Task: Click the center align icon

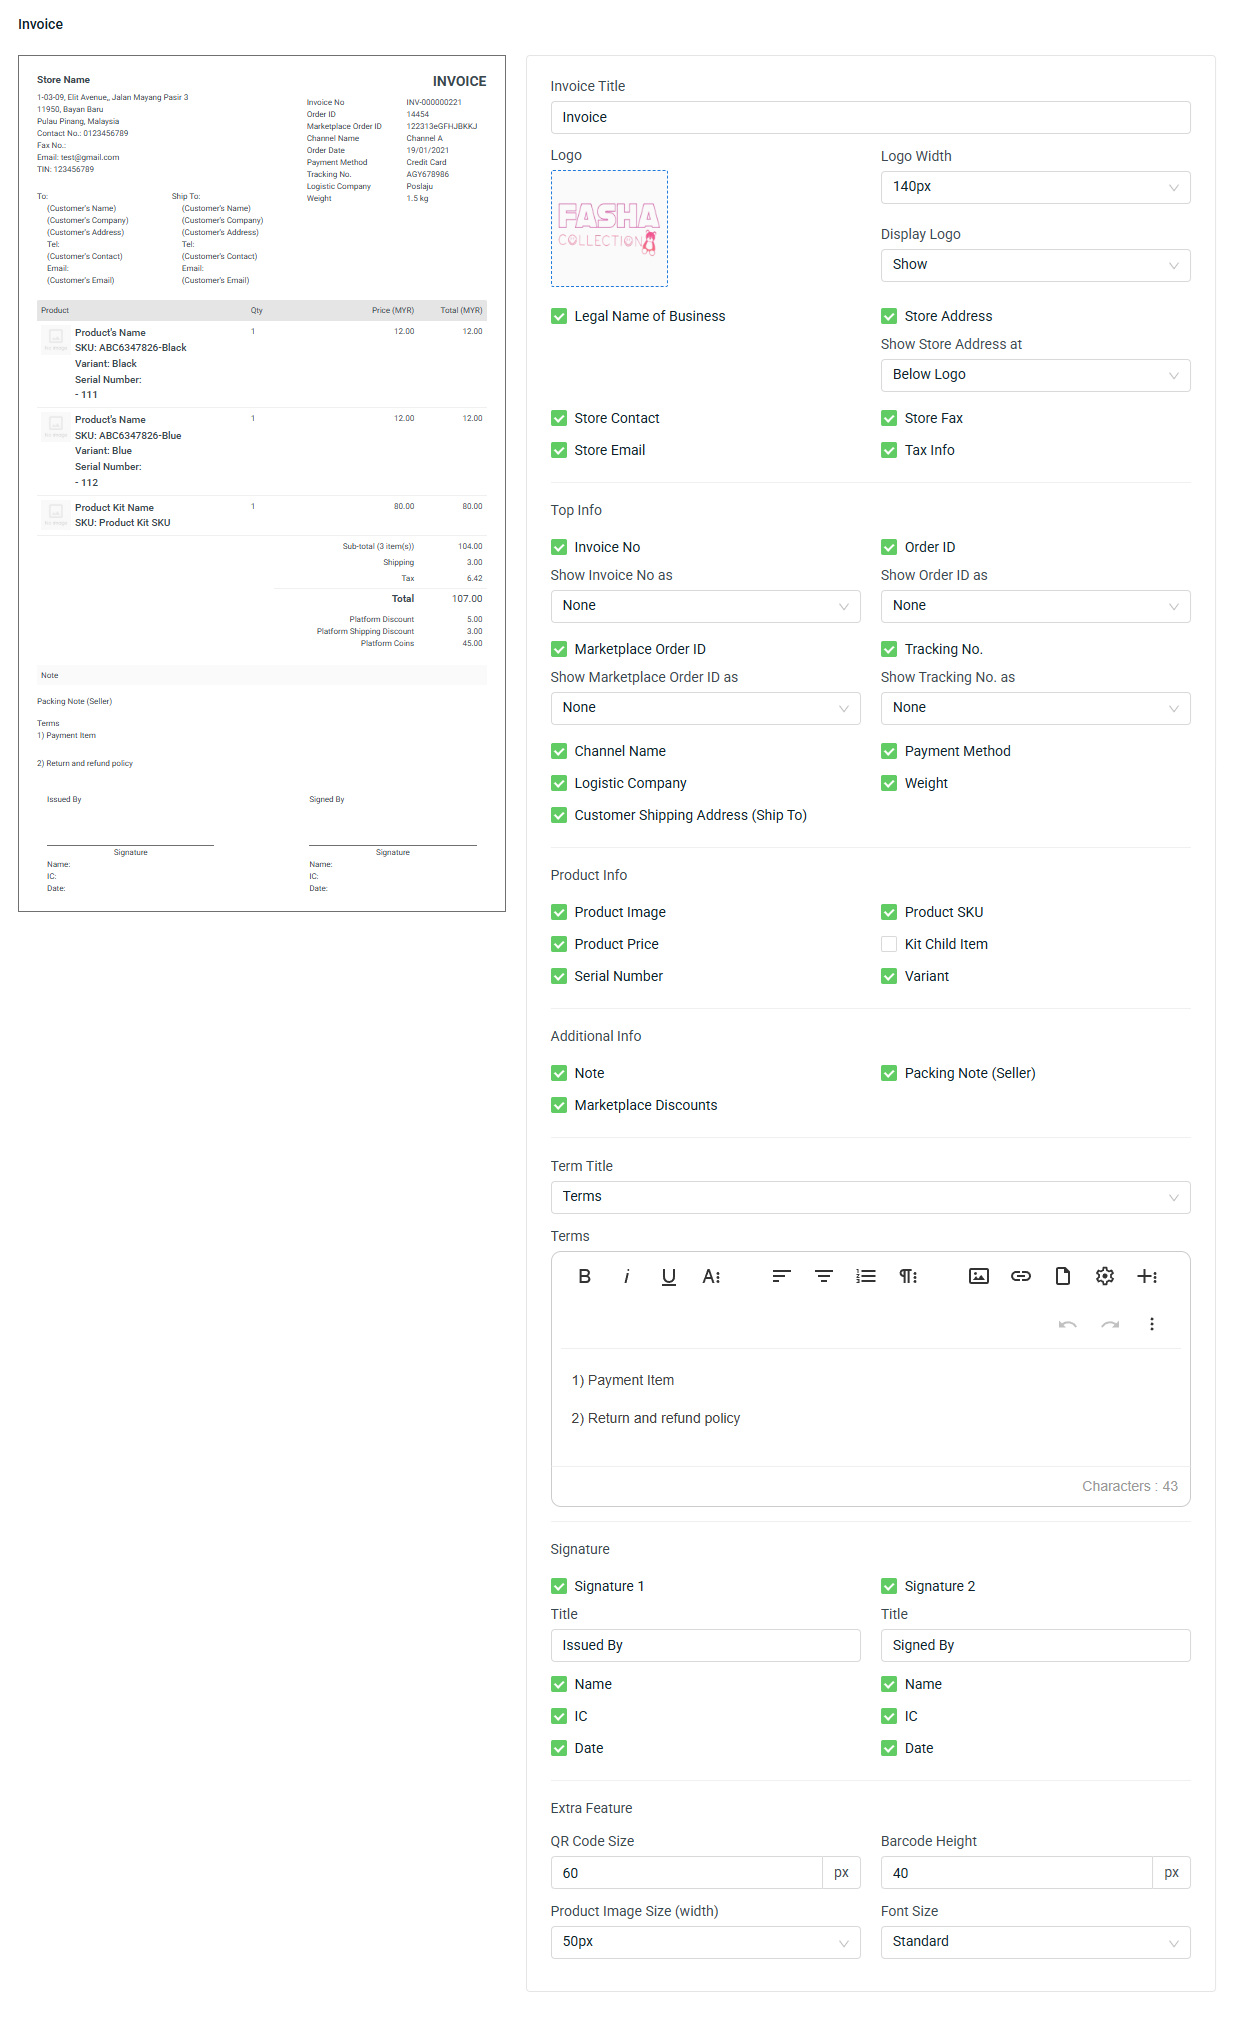Action: point(824,1276)
